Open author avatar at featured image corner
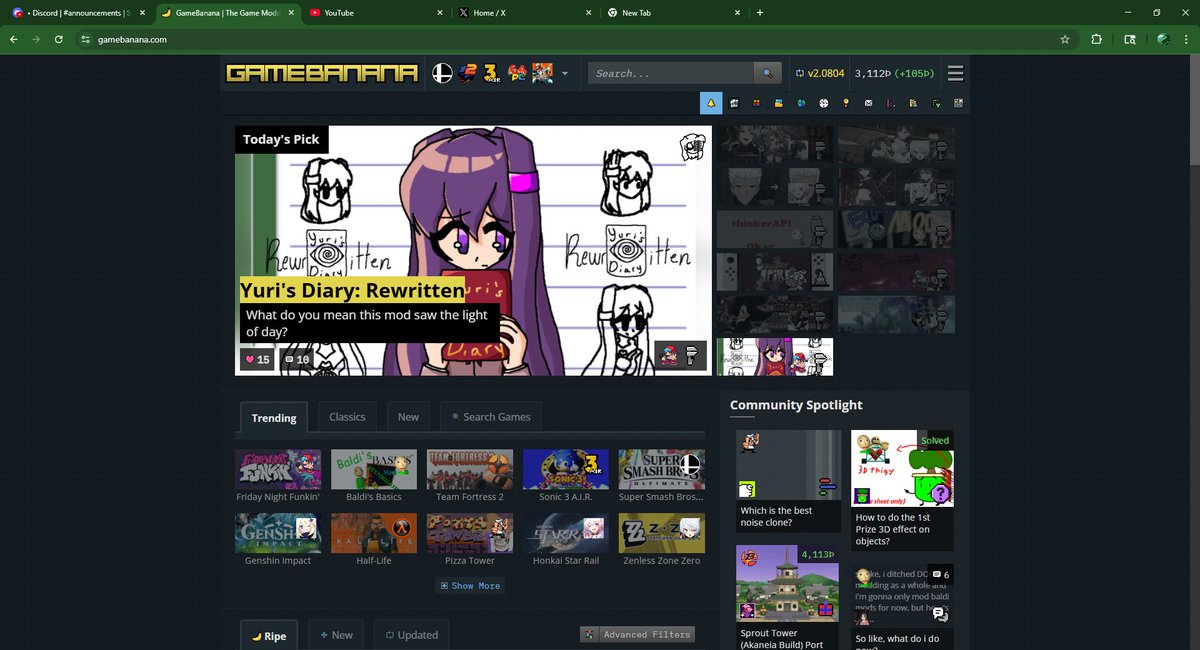The height and width of the screenshot is (650, 1200). coord(692,147)
